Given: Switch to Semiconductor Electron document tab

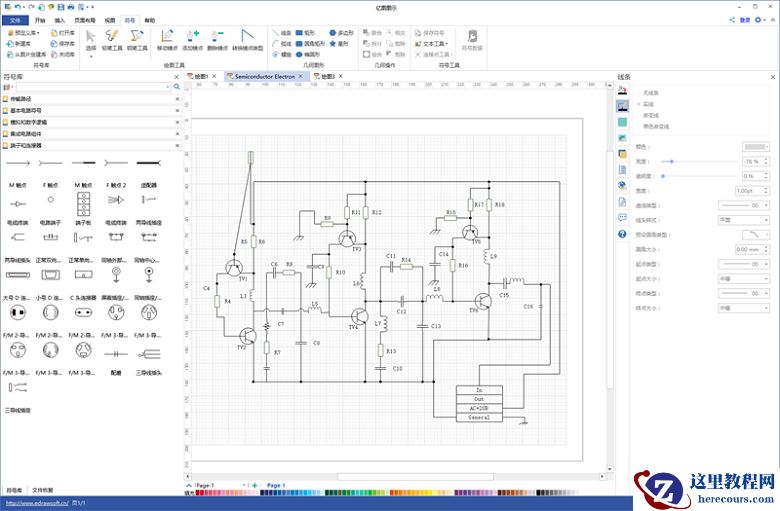Looking at the screenshot, I should tap(264, 76).
